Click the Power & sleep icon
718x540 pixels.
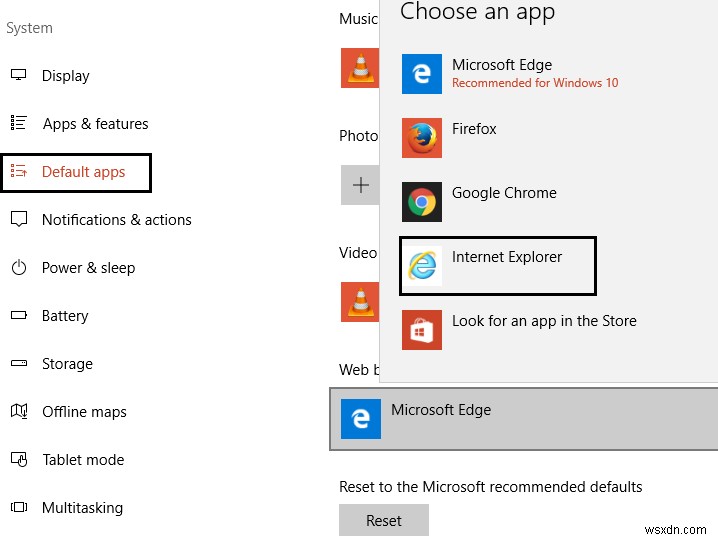18,268
